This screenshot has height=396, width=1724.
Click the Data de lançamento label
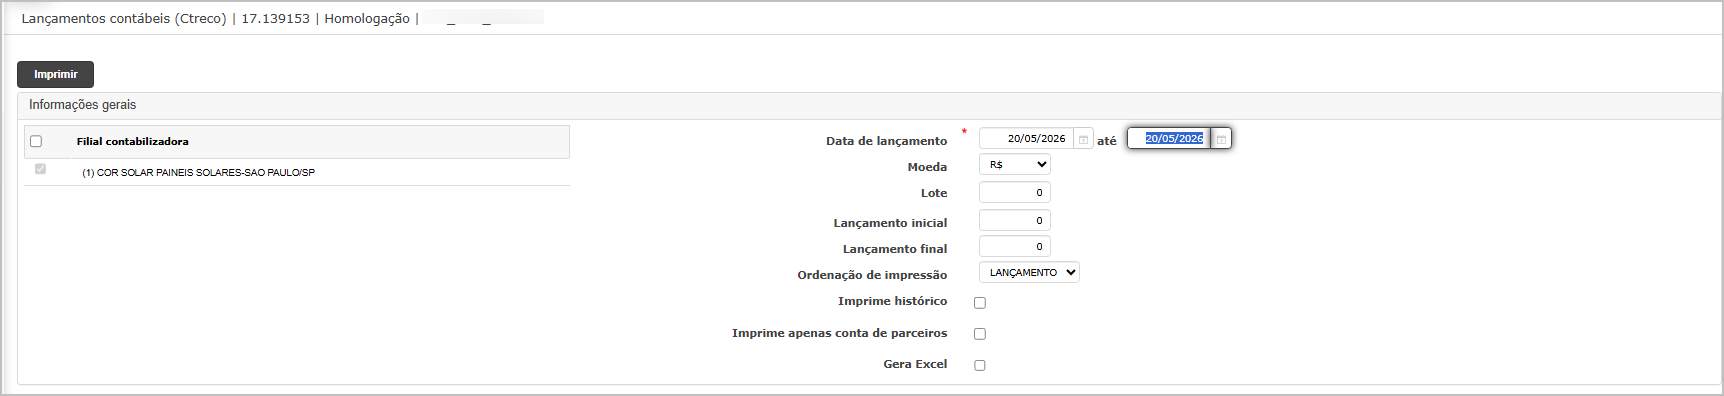click(x=886, y=141)
